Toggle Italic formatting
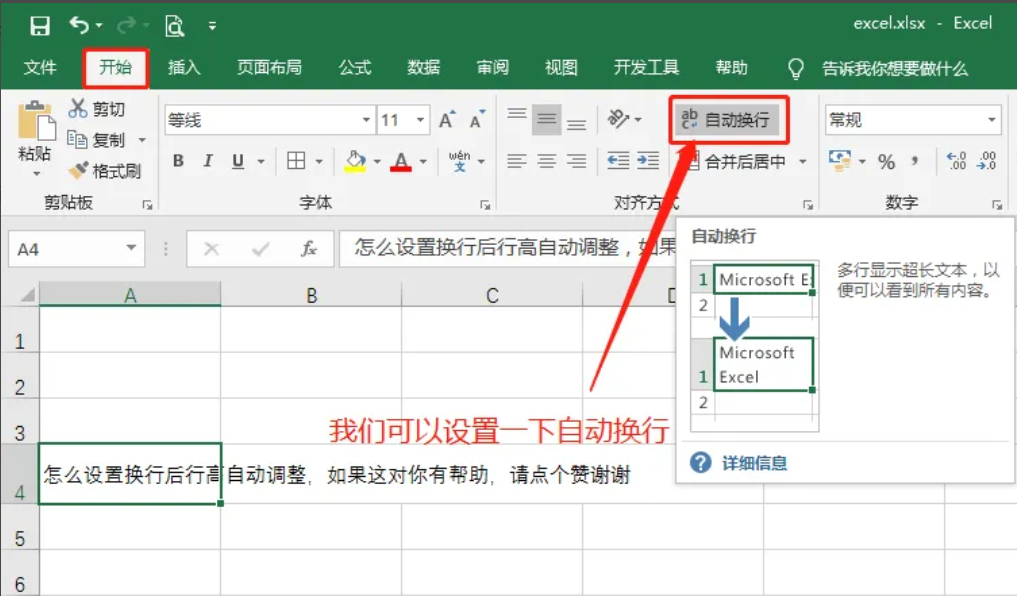 coord(208,161)
